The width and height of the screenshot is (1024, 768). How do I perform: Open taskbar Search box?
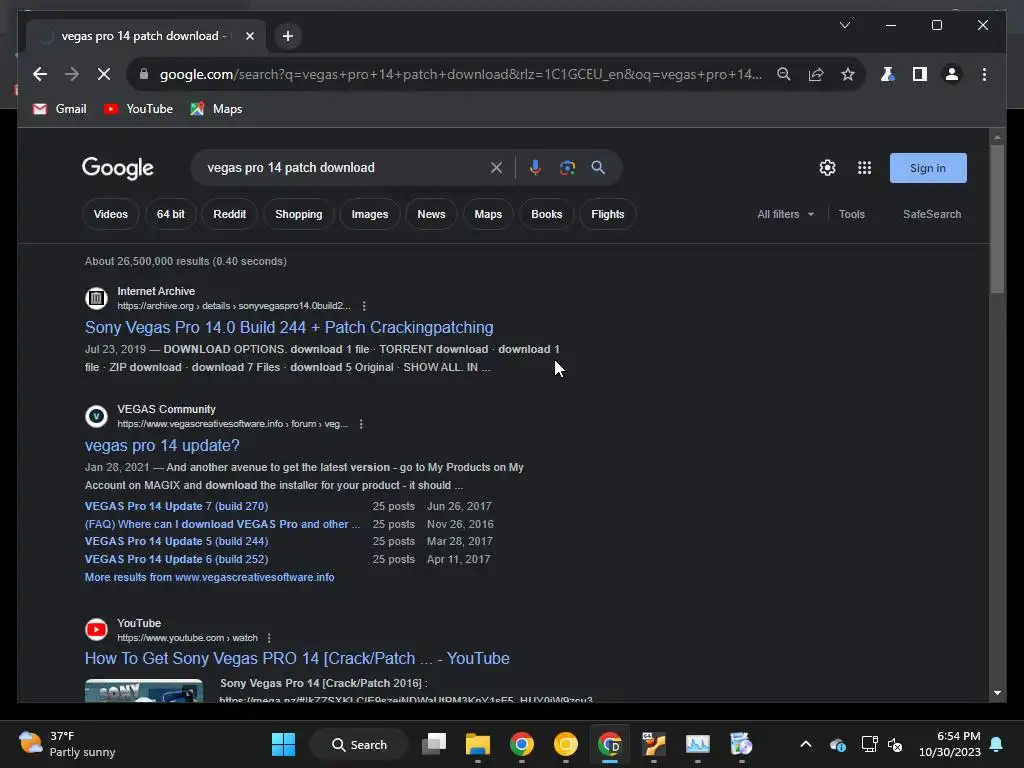(359, 744)
